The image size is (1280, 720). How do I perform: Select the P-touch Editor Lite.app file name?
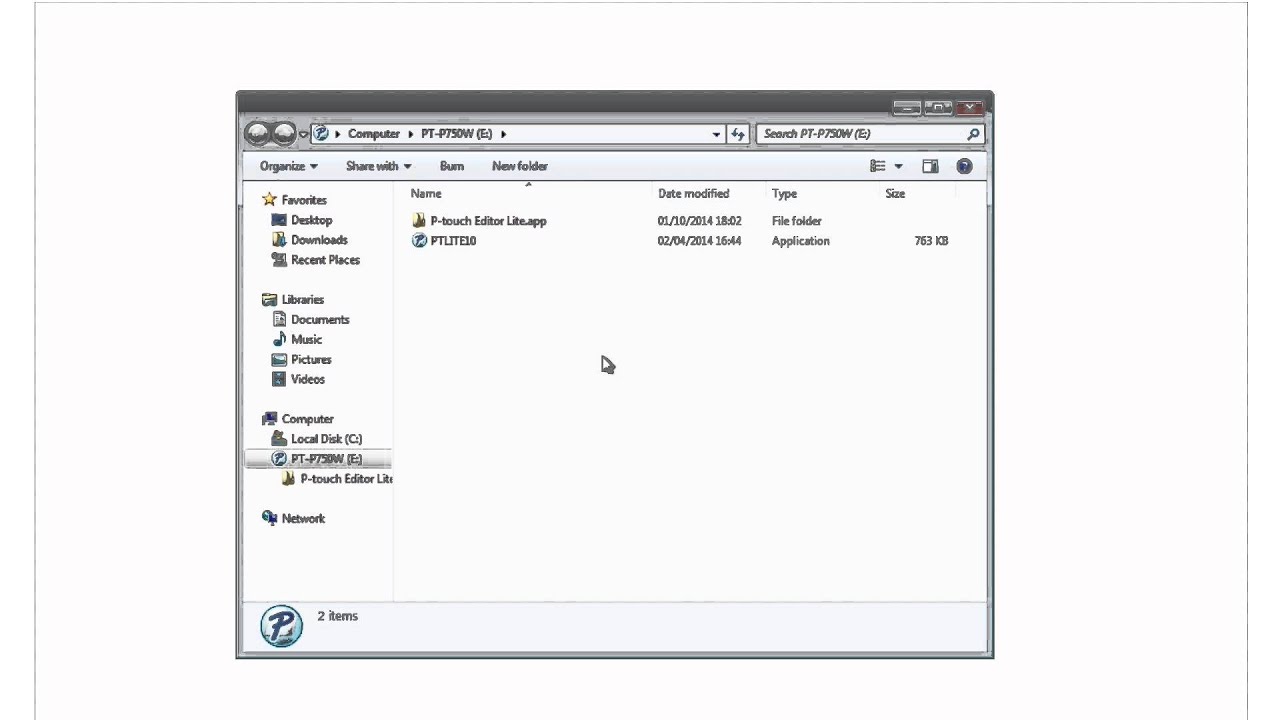click(x=488, y=221)
